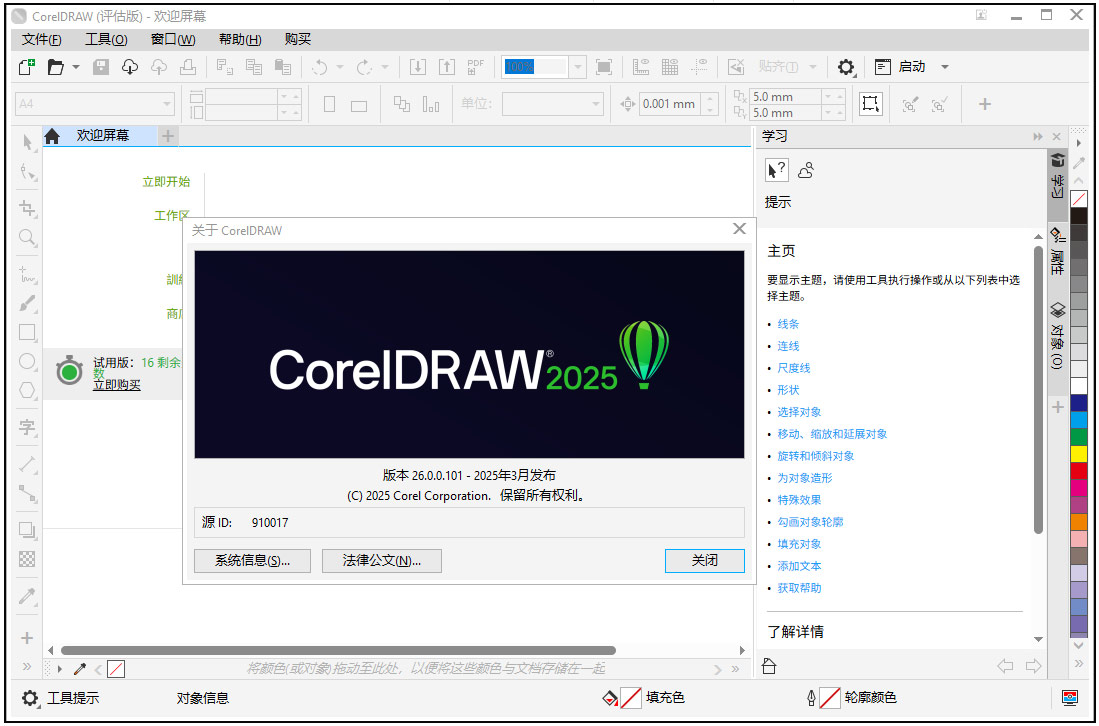Select the Crop tool
Screen dimensions: 1099x726
coord(27,208)
